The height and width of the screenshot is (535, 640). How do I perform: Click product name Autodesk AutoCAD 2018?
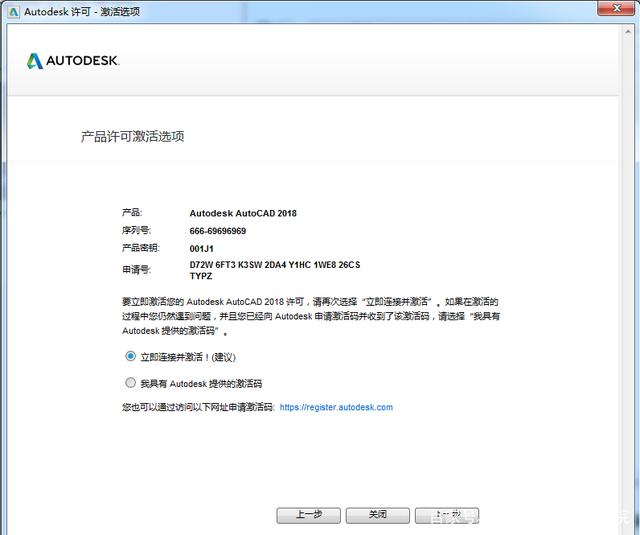click(x=243, y=213)
